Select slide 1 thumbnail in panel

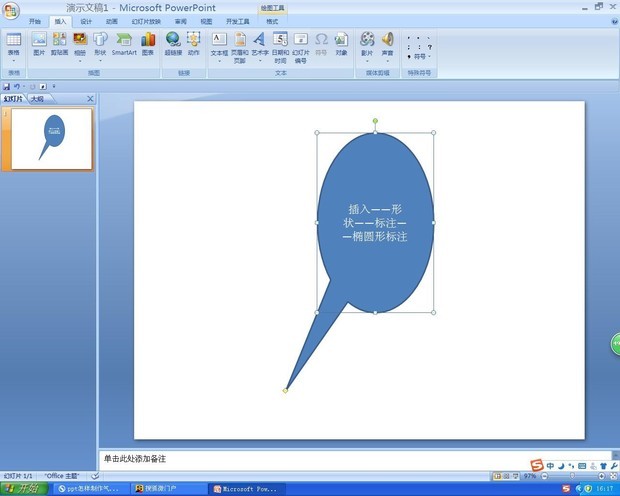click(52, 137)
